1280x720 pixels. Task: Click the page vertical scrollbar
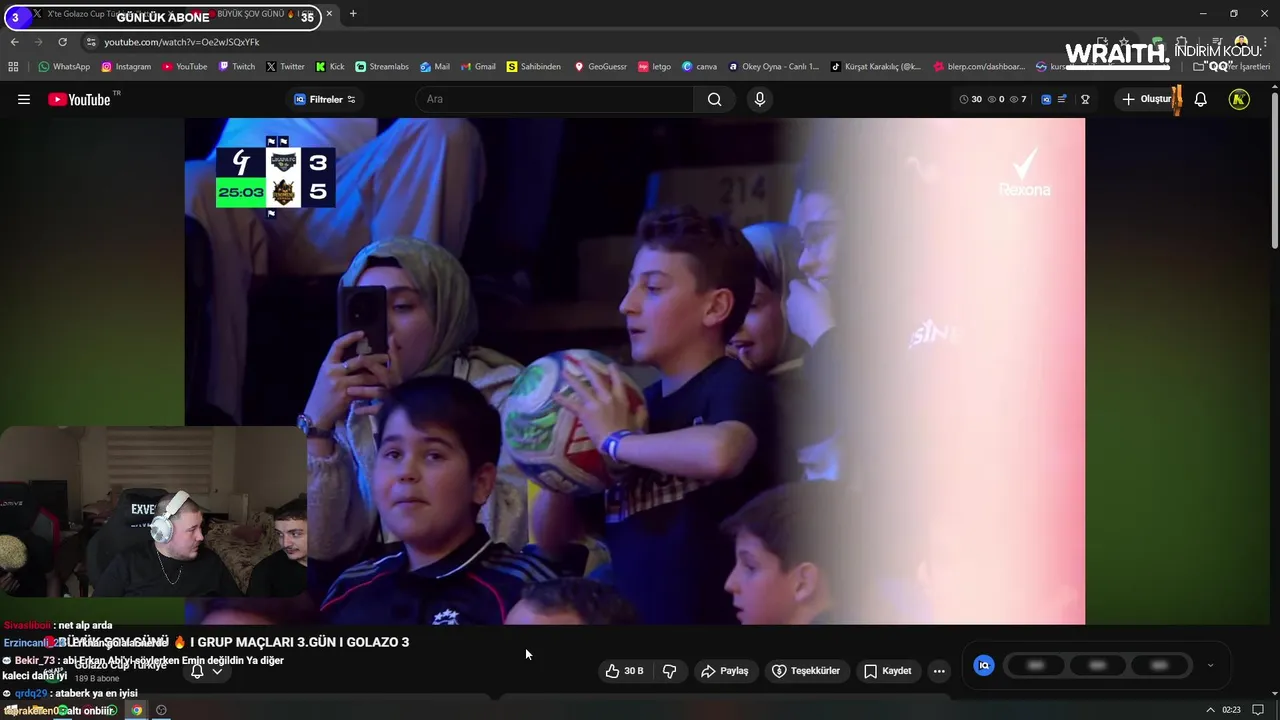click(1274, 170)
